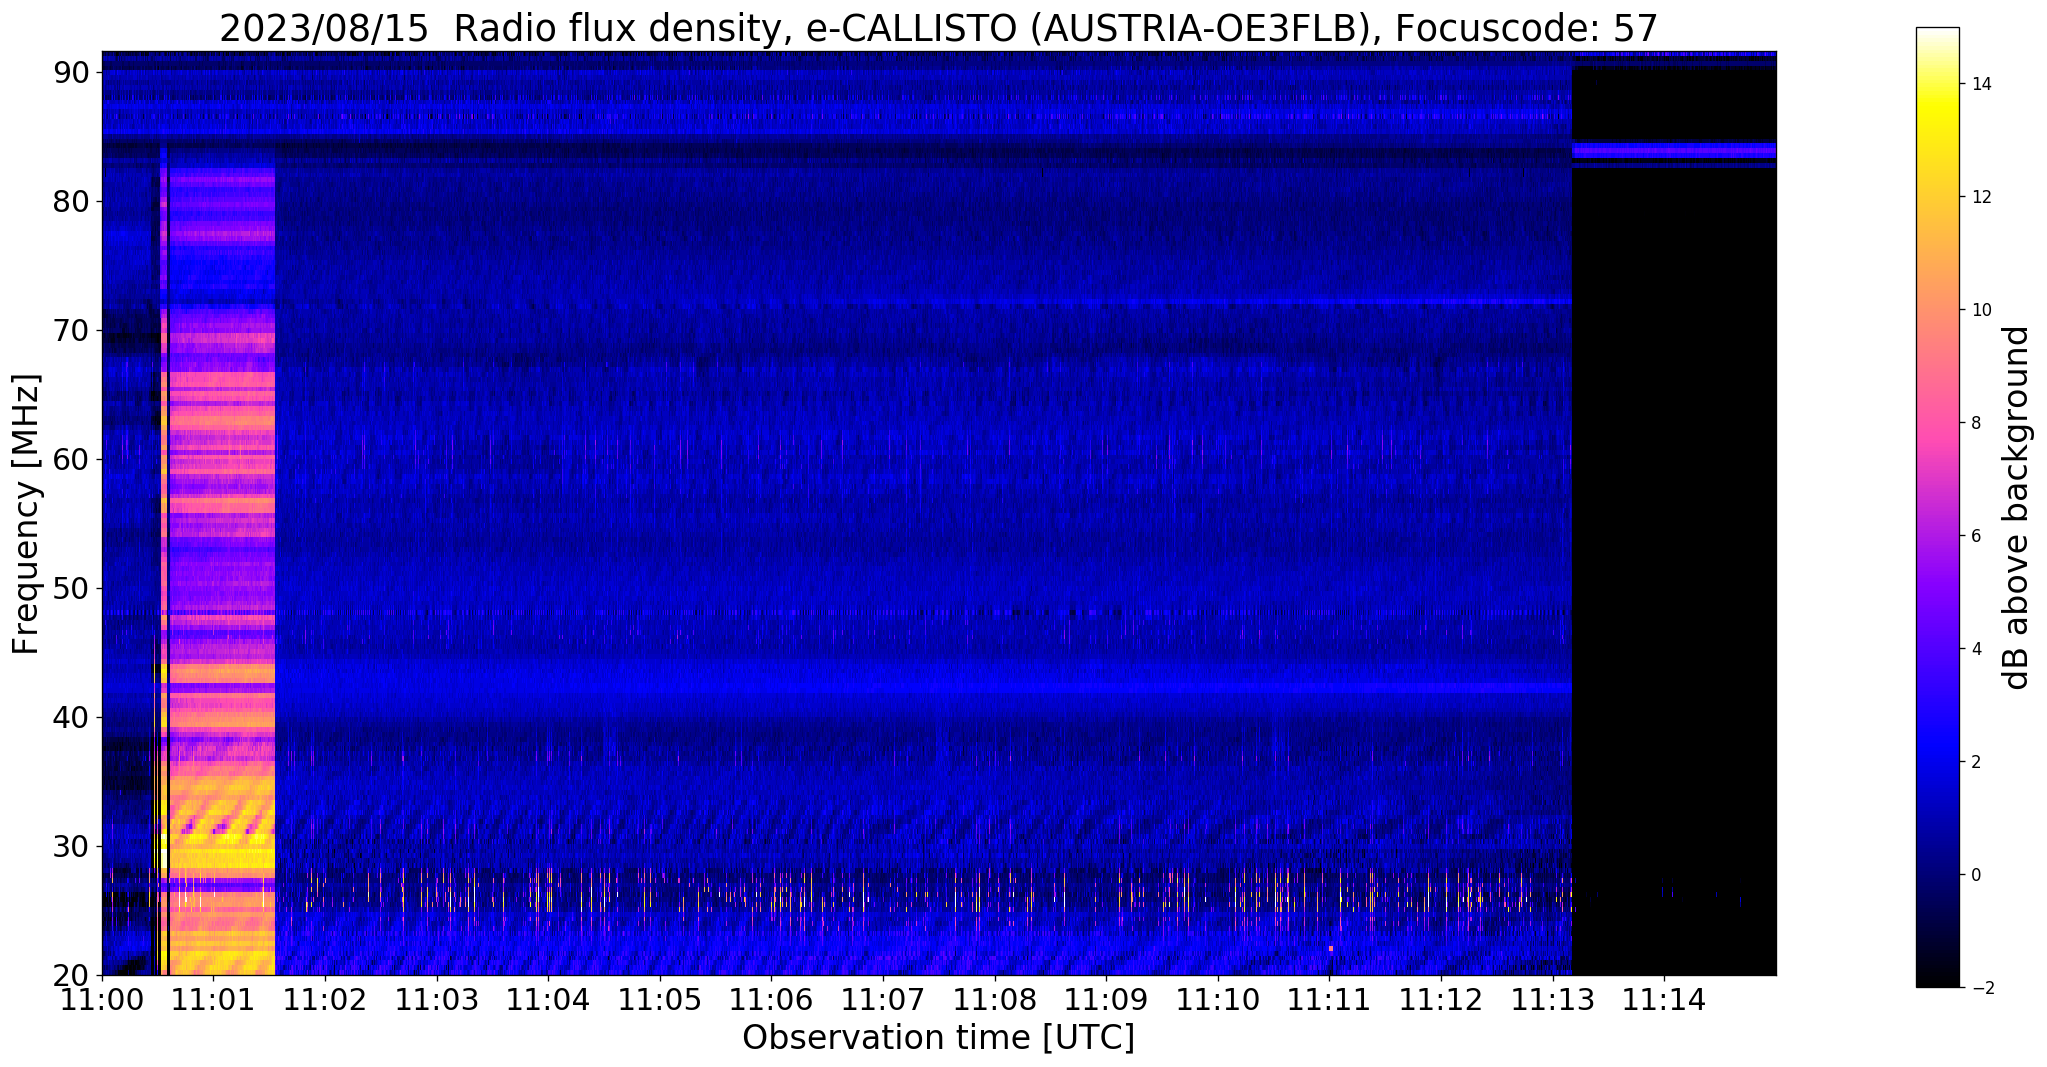This screenshot has height=1067, width=2047.
Task: Click the x-axis tick label 11:07
Action: (883, 999)
